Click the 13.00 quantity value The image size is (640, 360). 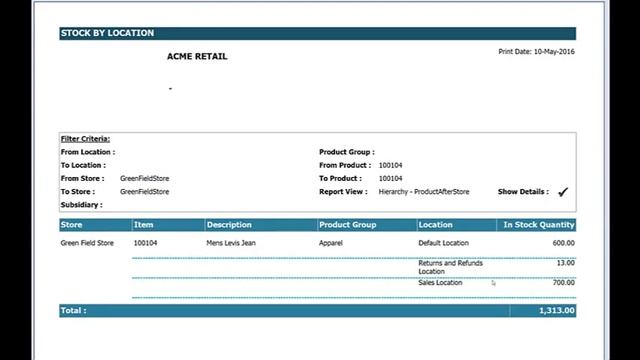pos(566,263)
